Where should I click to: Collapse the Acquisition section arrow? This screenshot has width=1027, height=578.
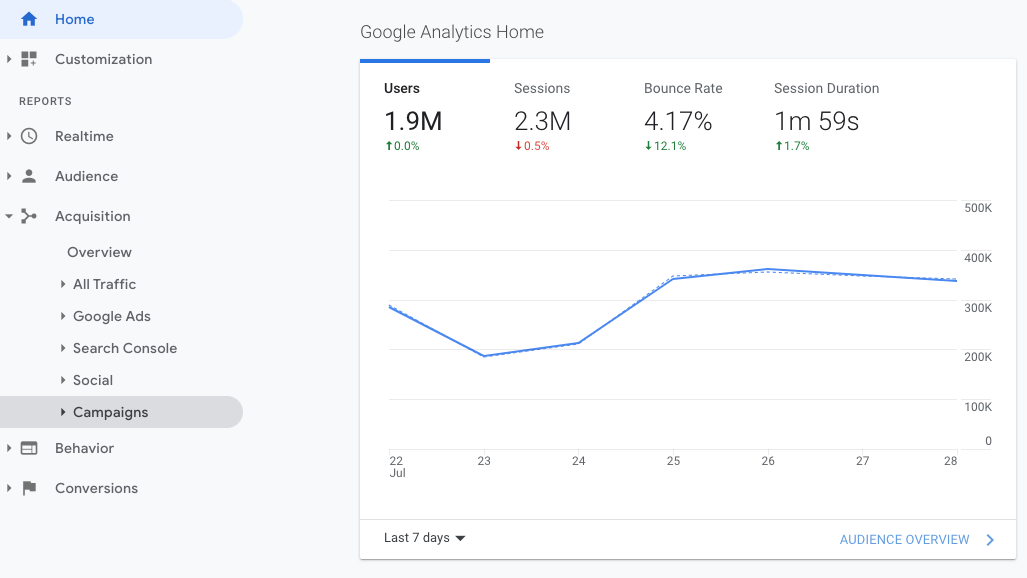point(9,216)
